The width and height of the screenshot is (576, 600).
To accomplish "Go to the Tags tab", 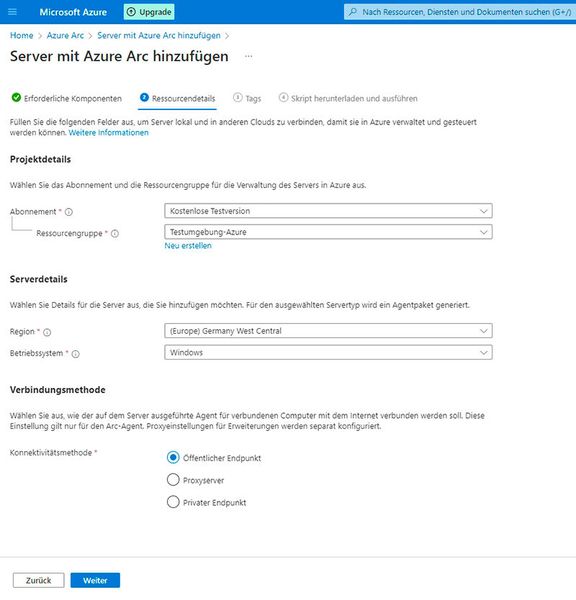I will coord(247,98).
